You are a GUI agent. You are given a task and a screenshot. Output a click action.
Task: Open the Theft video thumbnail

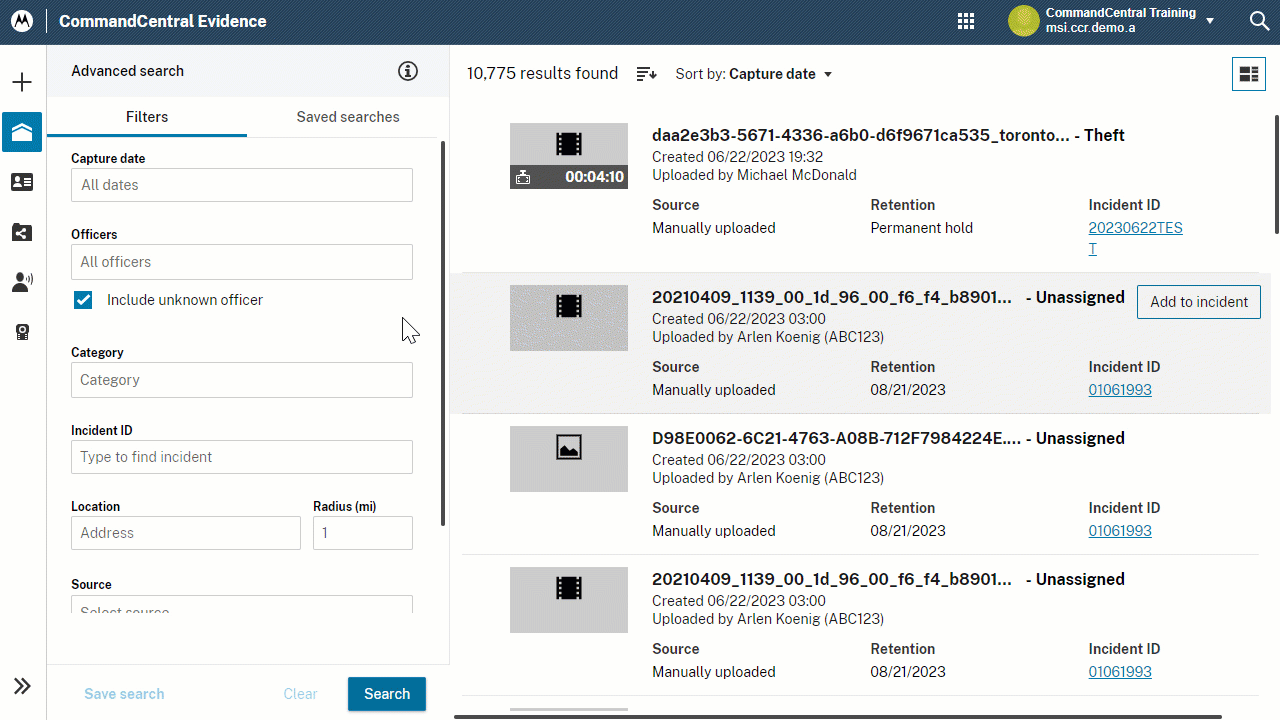(568, 156)
